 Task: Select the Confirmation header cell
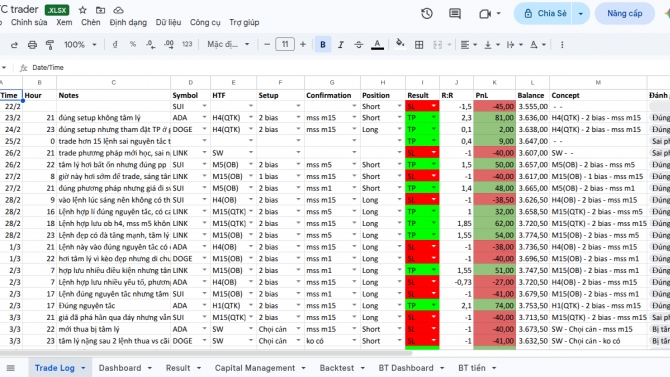point(332,95)
